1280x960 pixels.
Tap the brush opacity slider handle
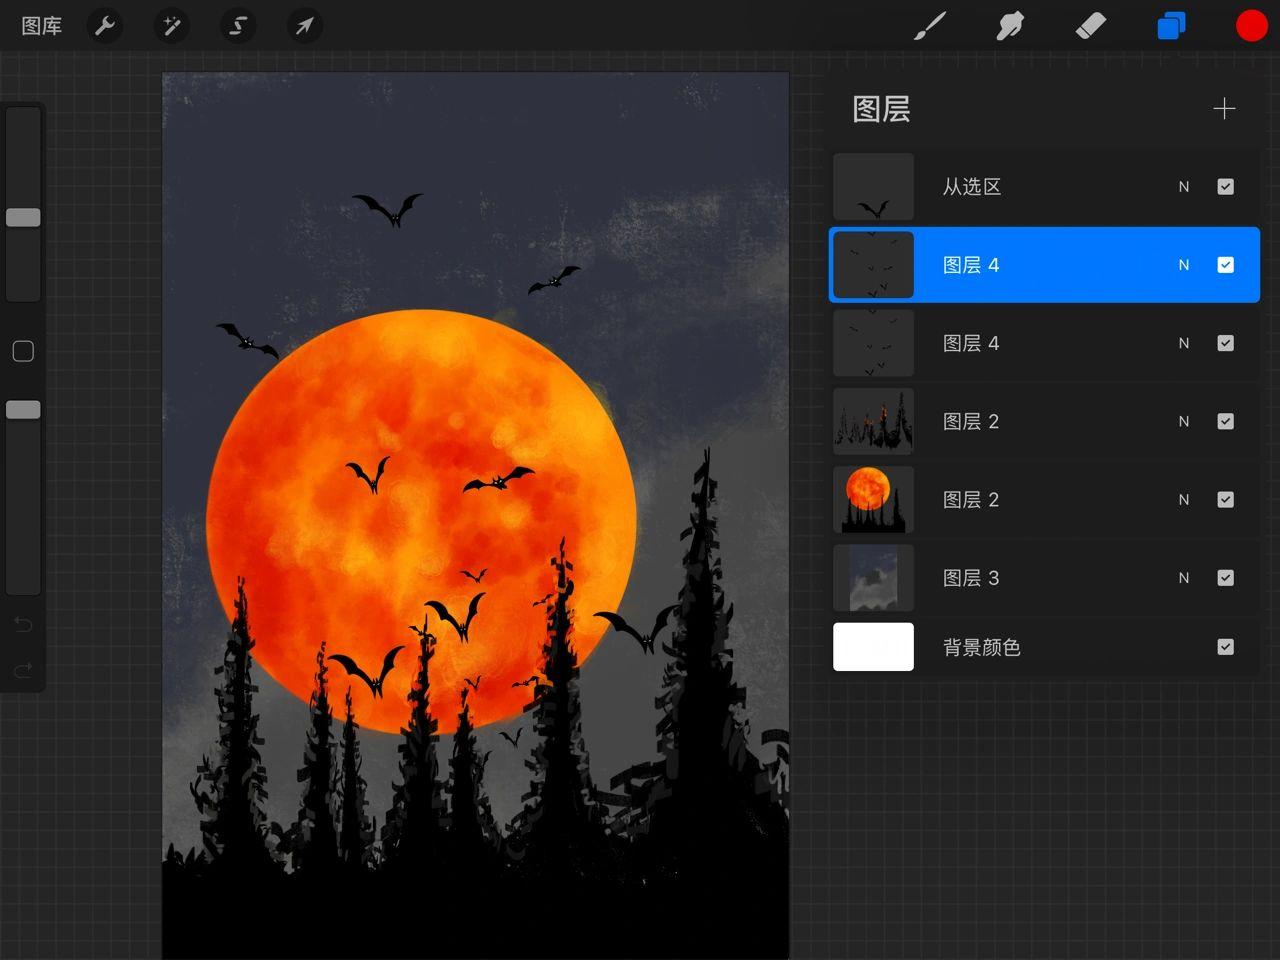pos(23,409)
